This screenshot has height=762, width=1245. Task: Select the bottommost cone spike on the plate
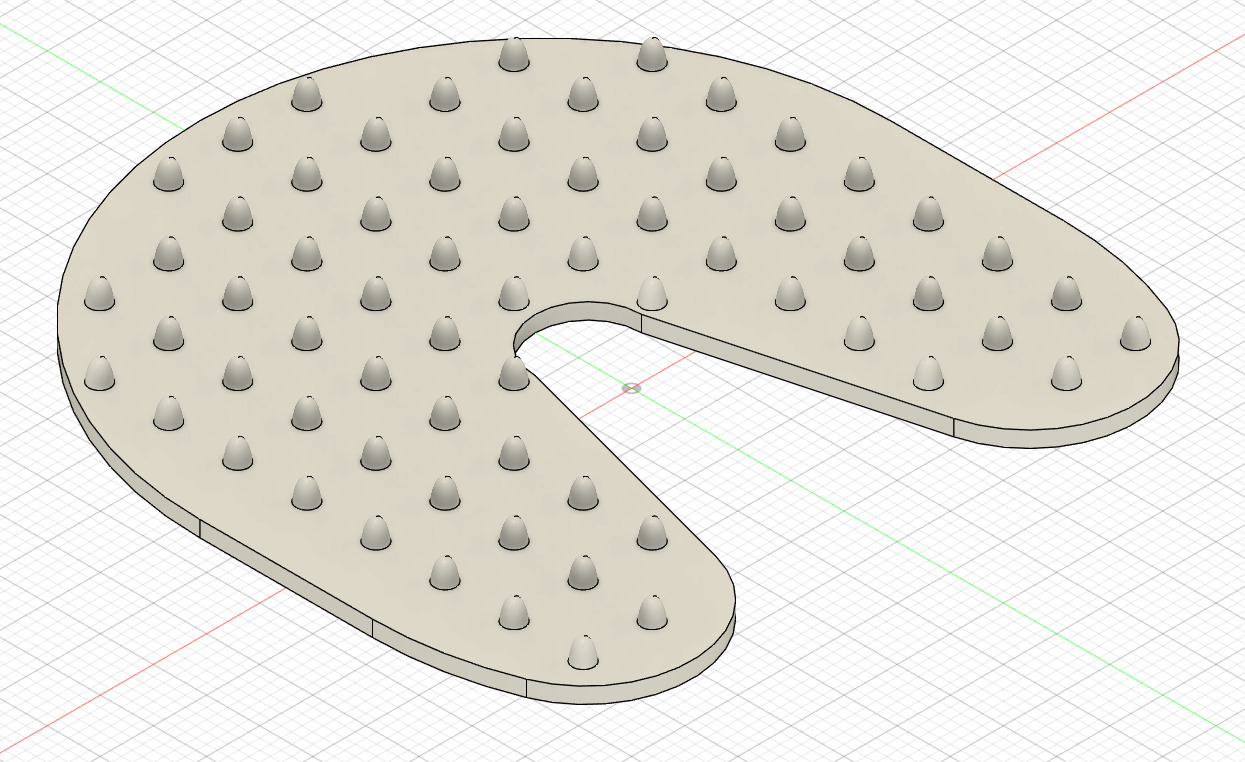583,652
